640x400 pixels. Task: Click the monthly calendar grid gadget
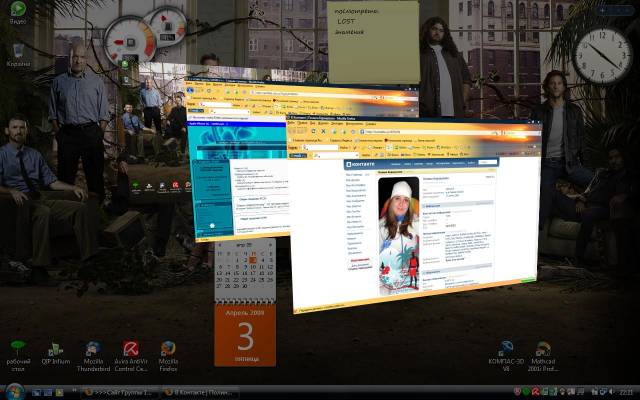(245, 269)
